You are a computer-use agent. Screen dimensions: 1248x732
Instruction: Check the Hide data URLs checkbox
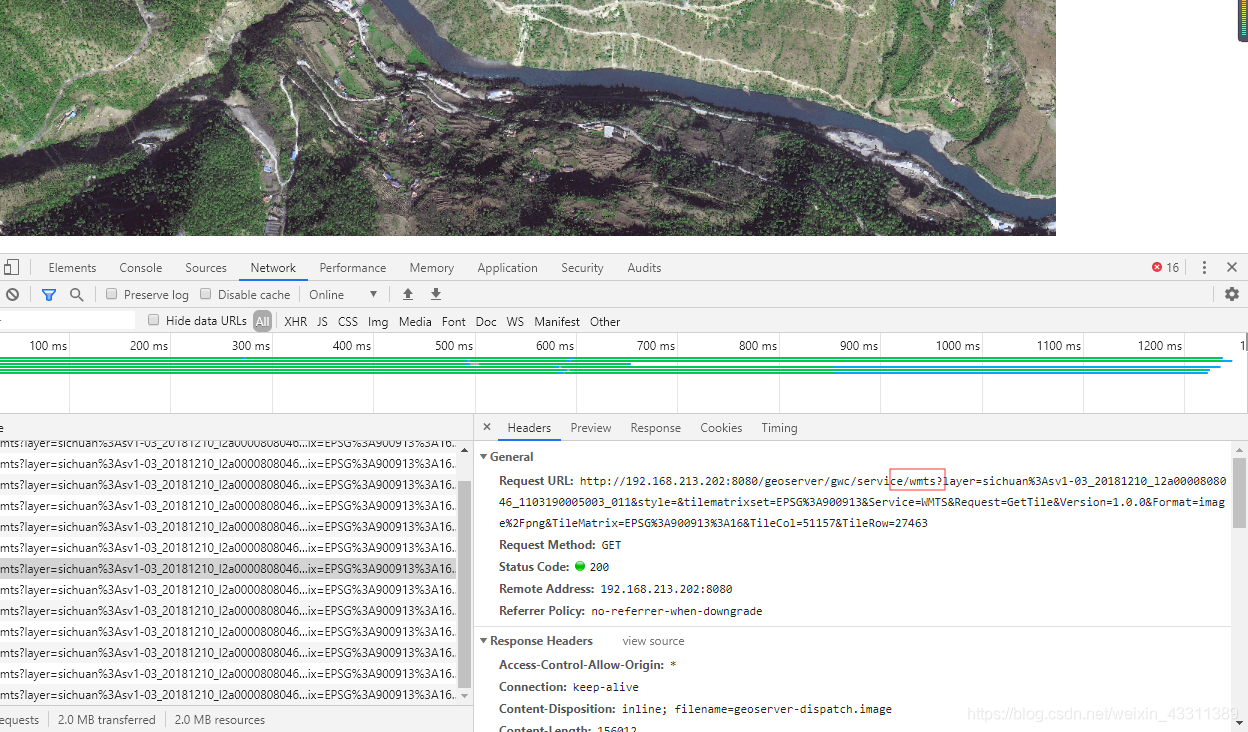pos(154,321)
